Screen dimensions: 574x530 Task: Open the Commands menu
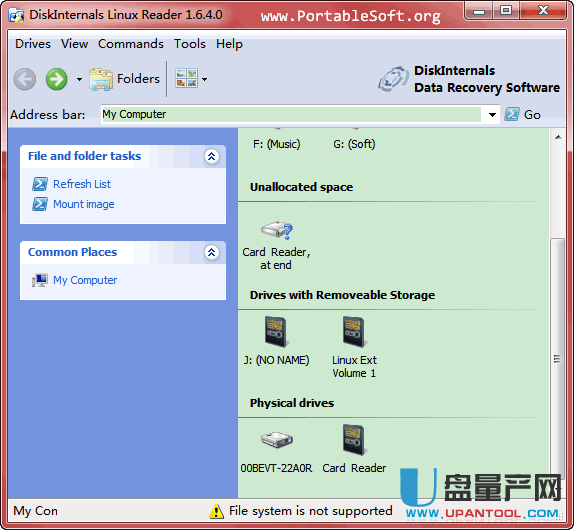click(x=131, y=44)
